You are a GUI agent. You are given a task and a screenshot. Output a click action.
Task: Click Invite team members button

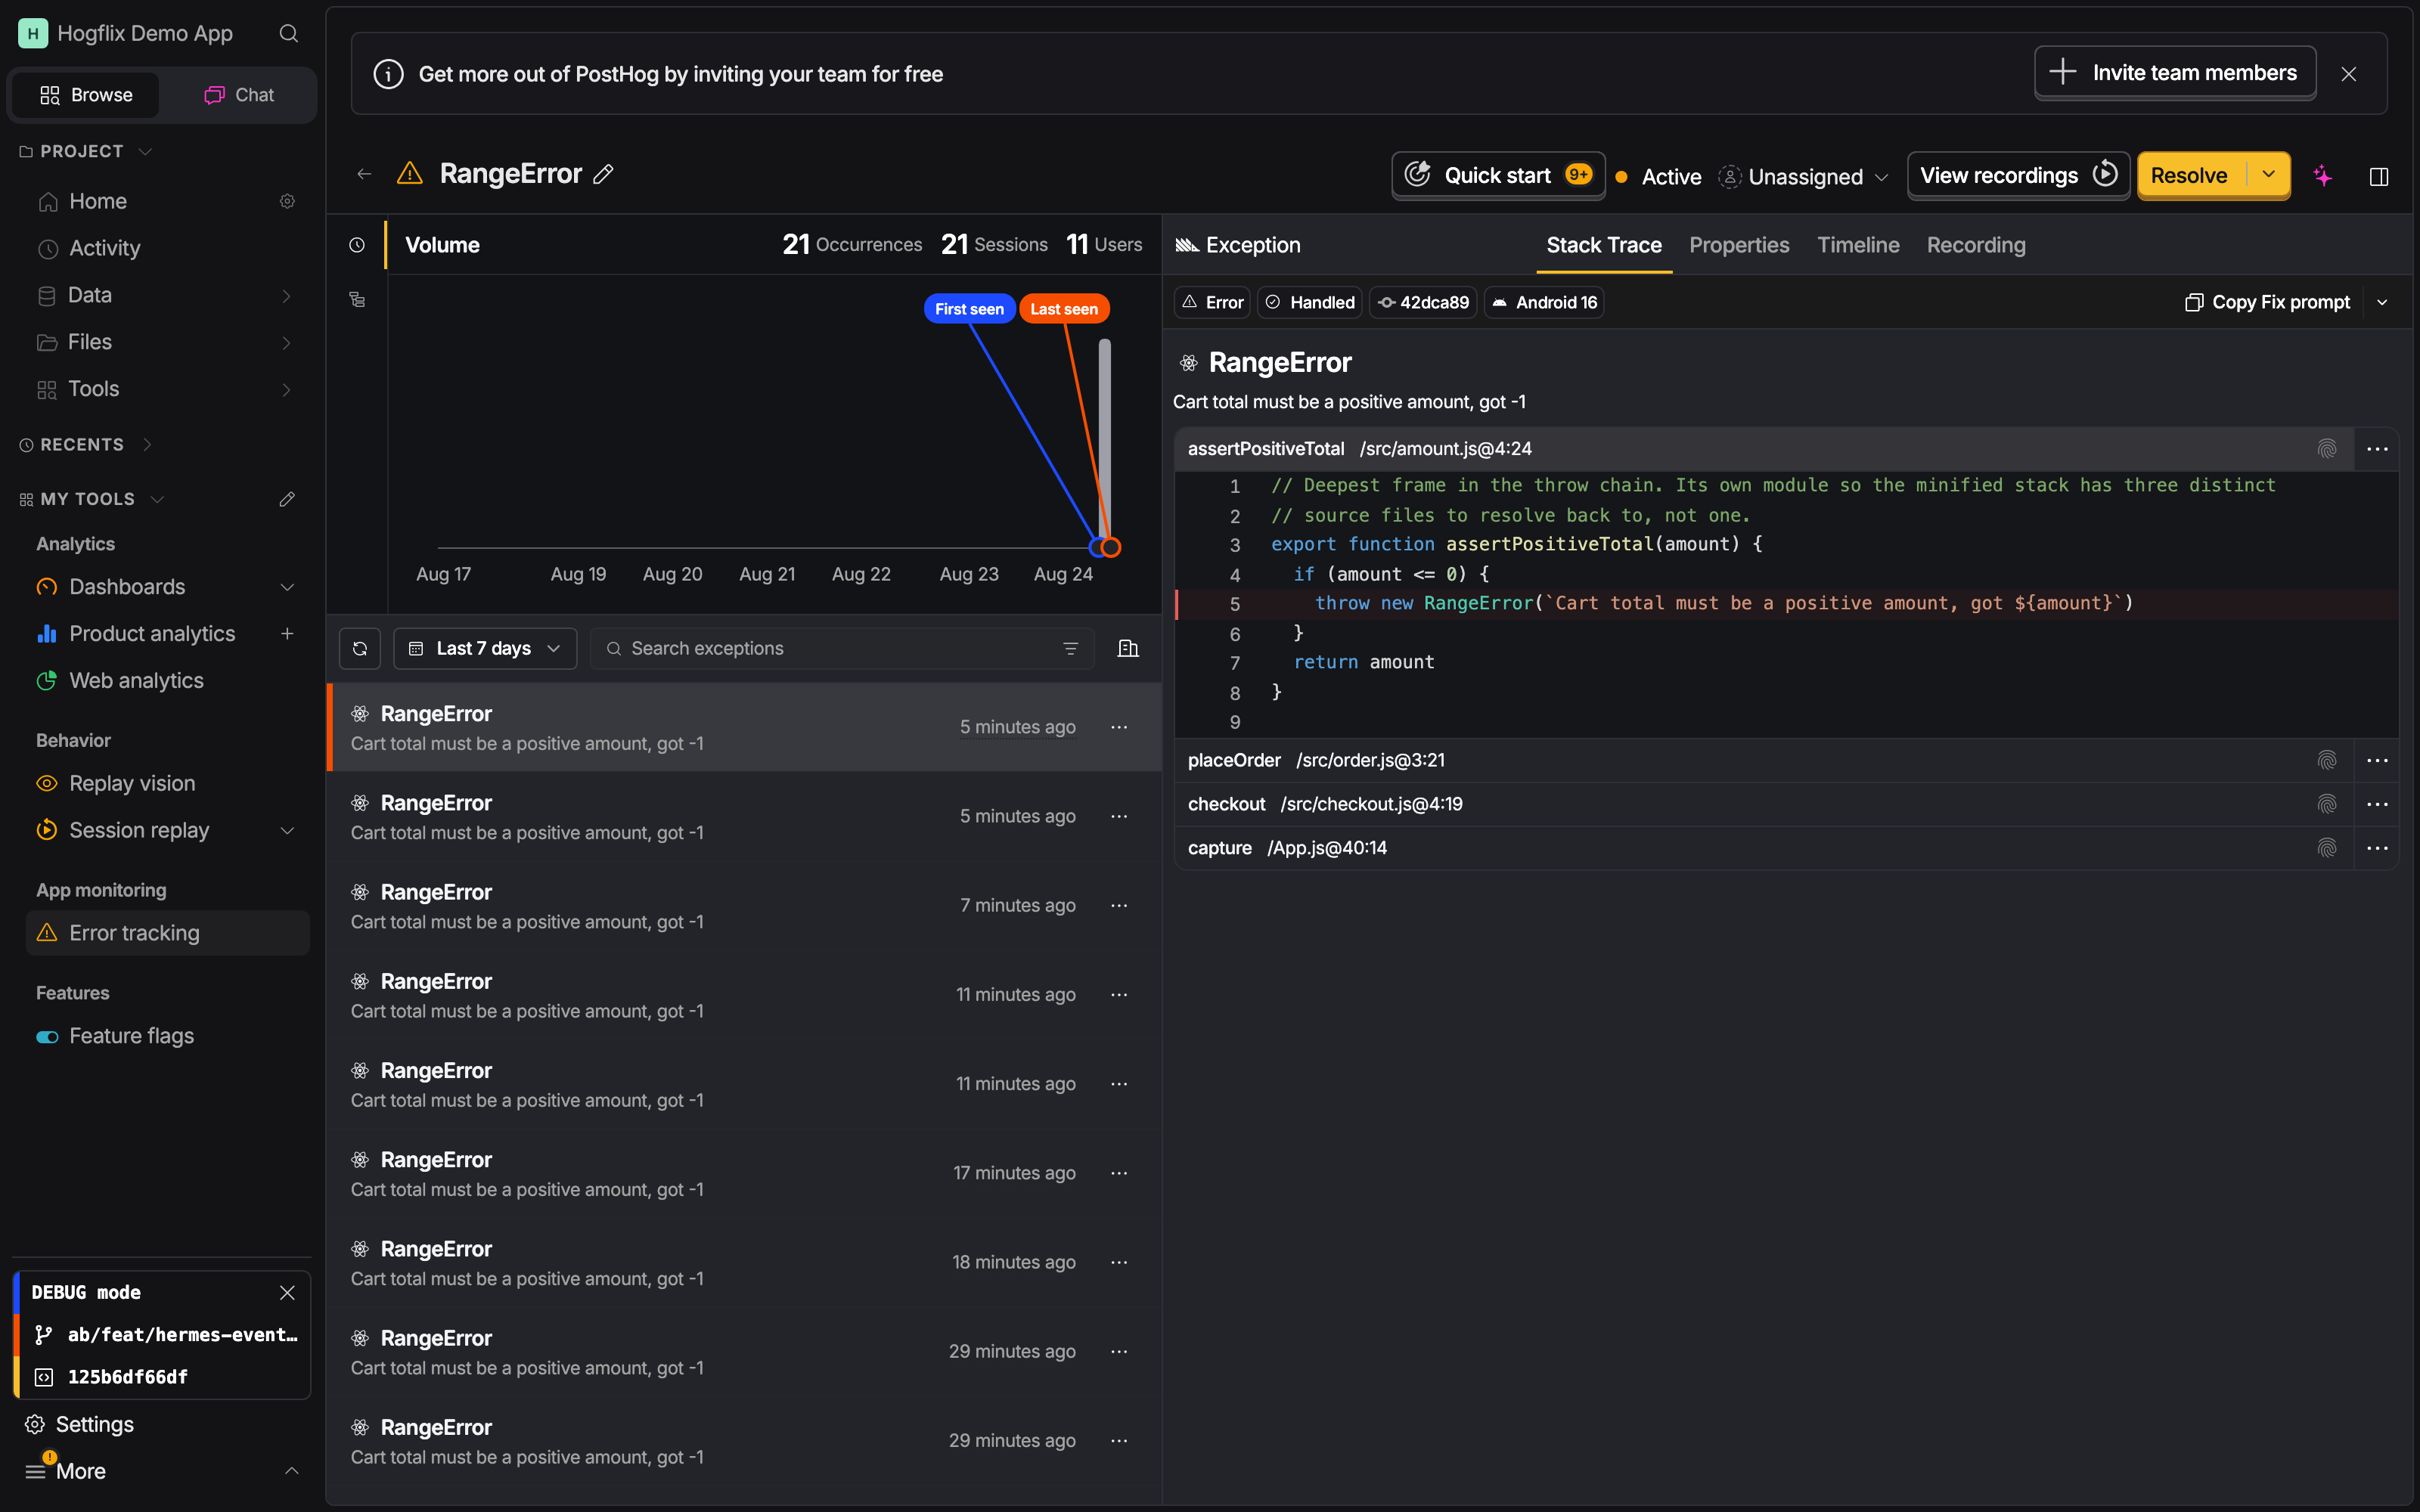2175,73
